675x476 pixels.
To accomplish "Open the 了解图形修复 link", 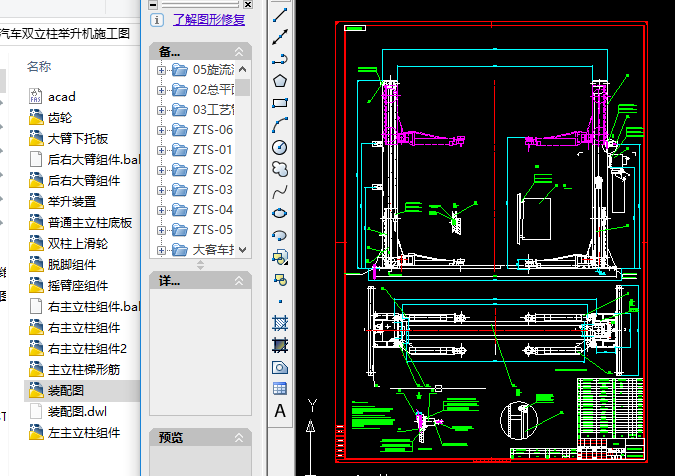I will (208, 19).
